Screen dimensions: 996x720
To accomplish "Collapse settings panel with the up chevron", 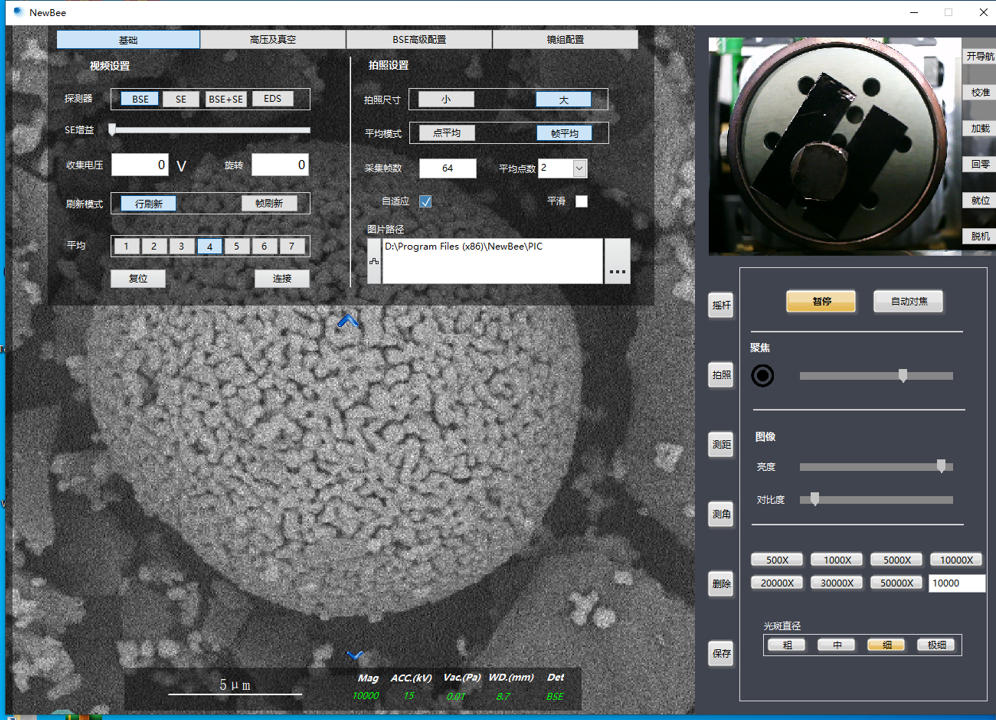I will click(x=348, y=321).
